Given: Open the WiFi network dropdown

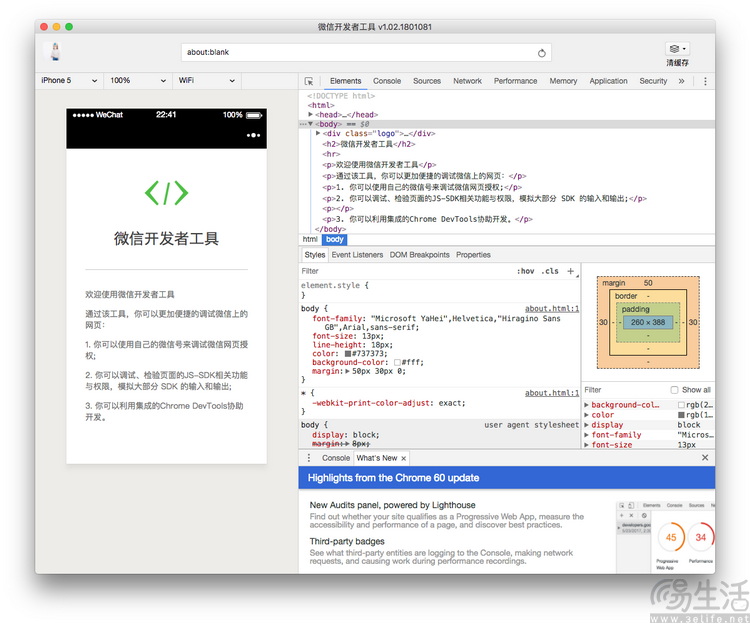Looking at the screenshot, I should 203,81.
